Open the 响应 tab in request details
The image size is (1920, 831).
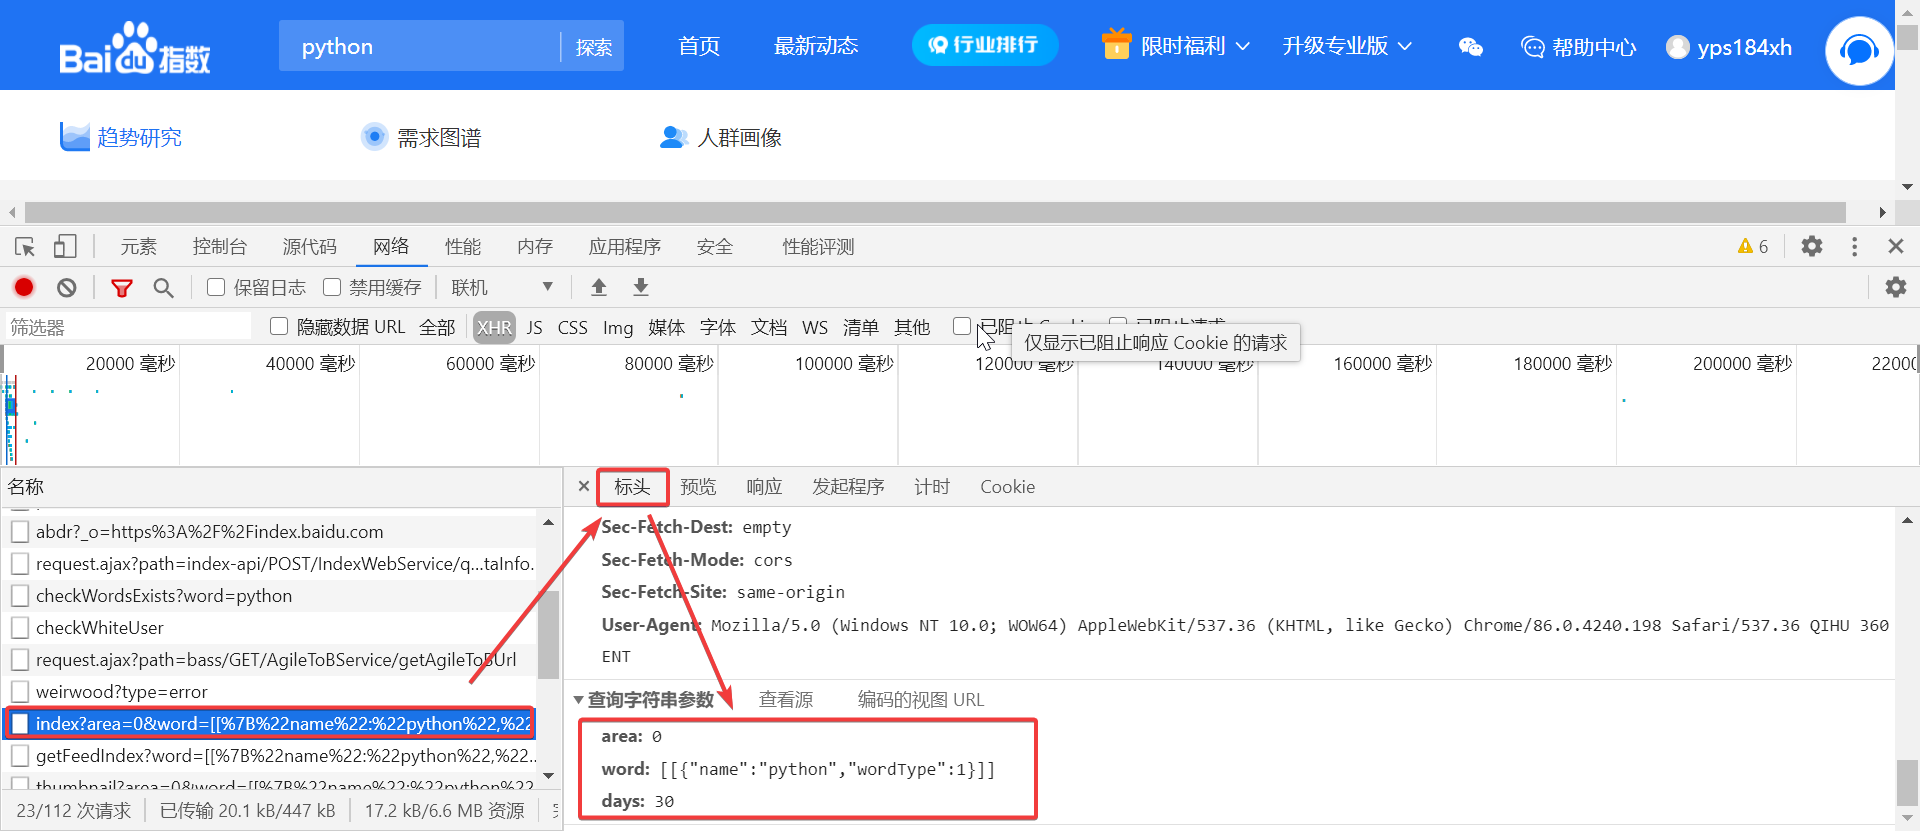(764, 487)
